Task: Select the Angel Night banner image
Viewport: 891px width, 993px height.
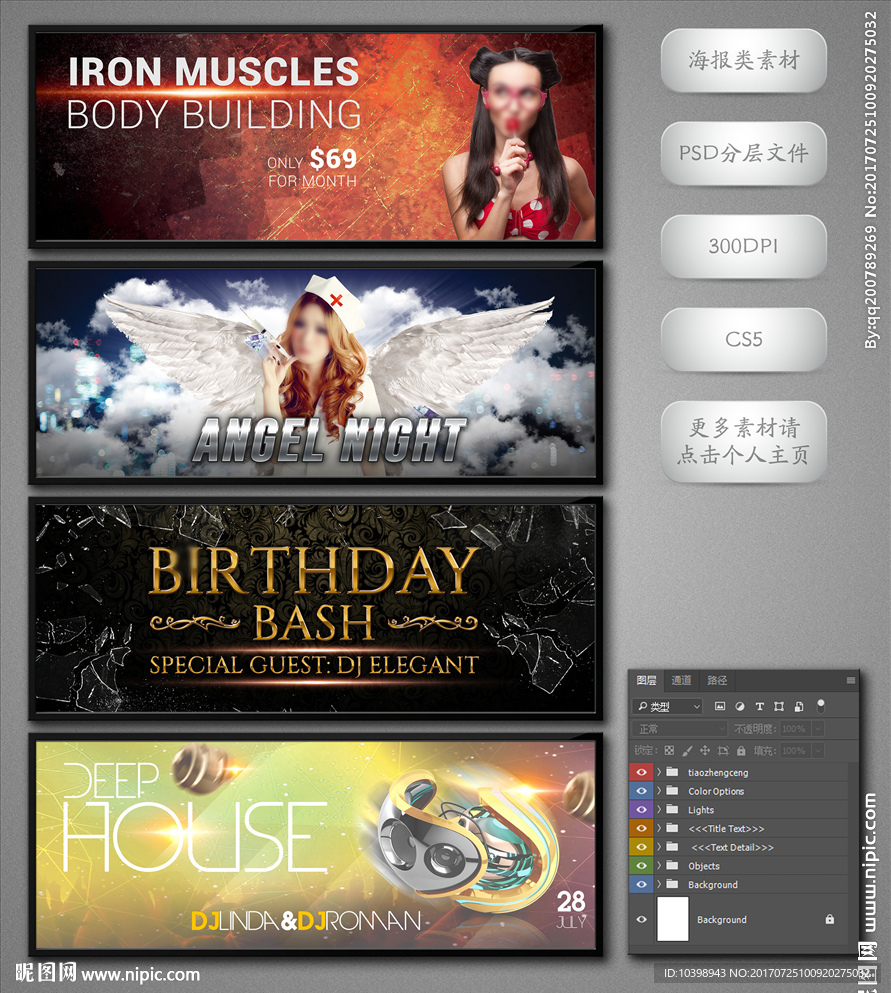Action: [315, 372]
